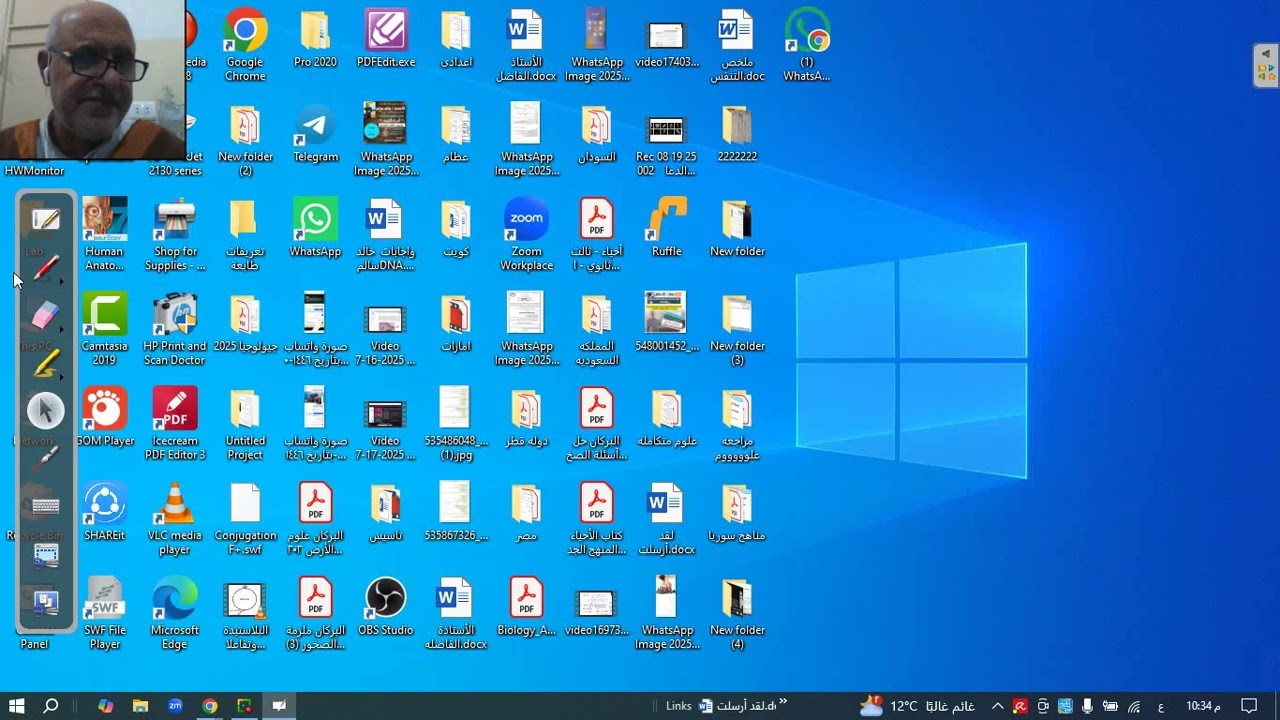Image resolution: width=1280 pixels, height=720 pixels.
Task: Open the battery status tray icon
Action: click(x=1110, y=706)
